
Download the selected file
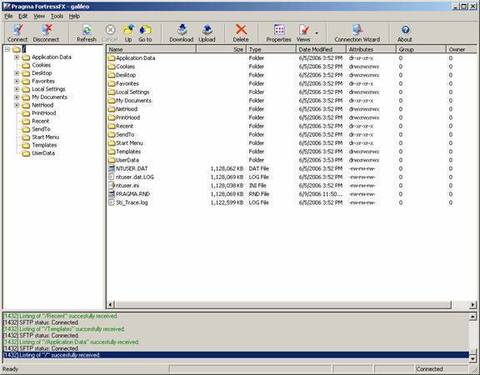[x=181, y=33]
